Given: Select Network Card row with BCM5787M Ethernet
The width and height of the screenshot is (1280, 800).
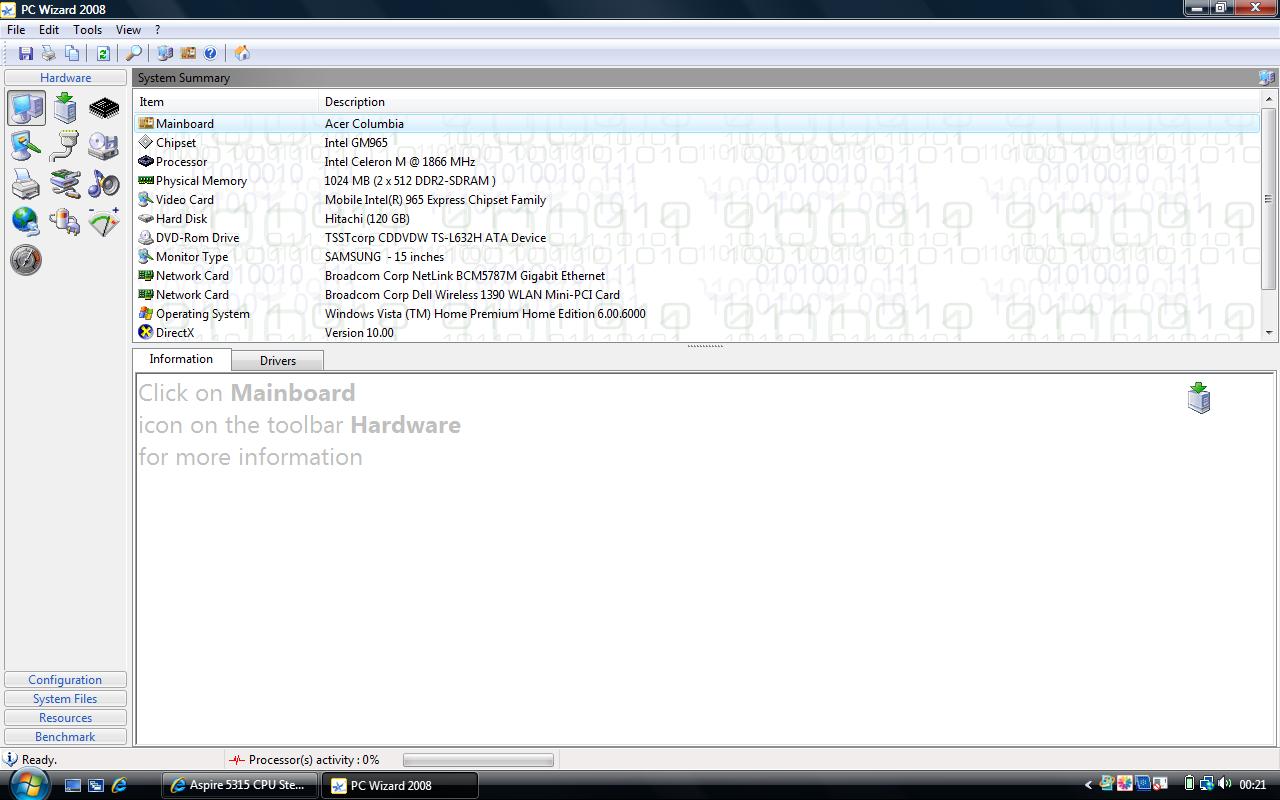Looking at the screenshot, I should coord(697,276).
